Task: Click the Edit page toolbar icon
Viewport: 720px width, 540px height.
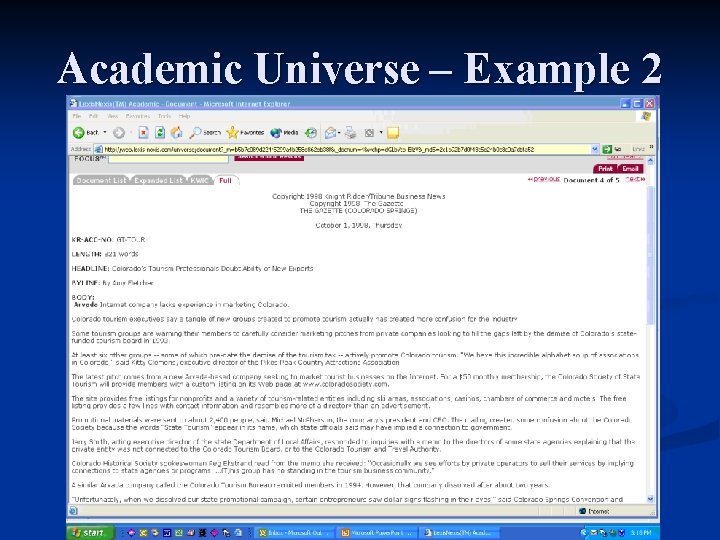Action: (369, 133)
